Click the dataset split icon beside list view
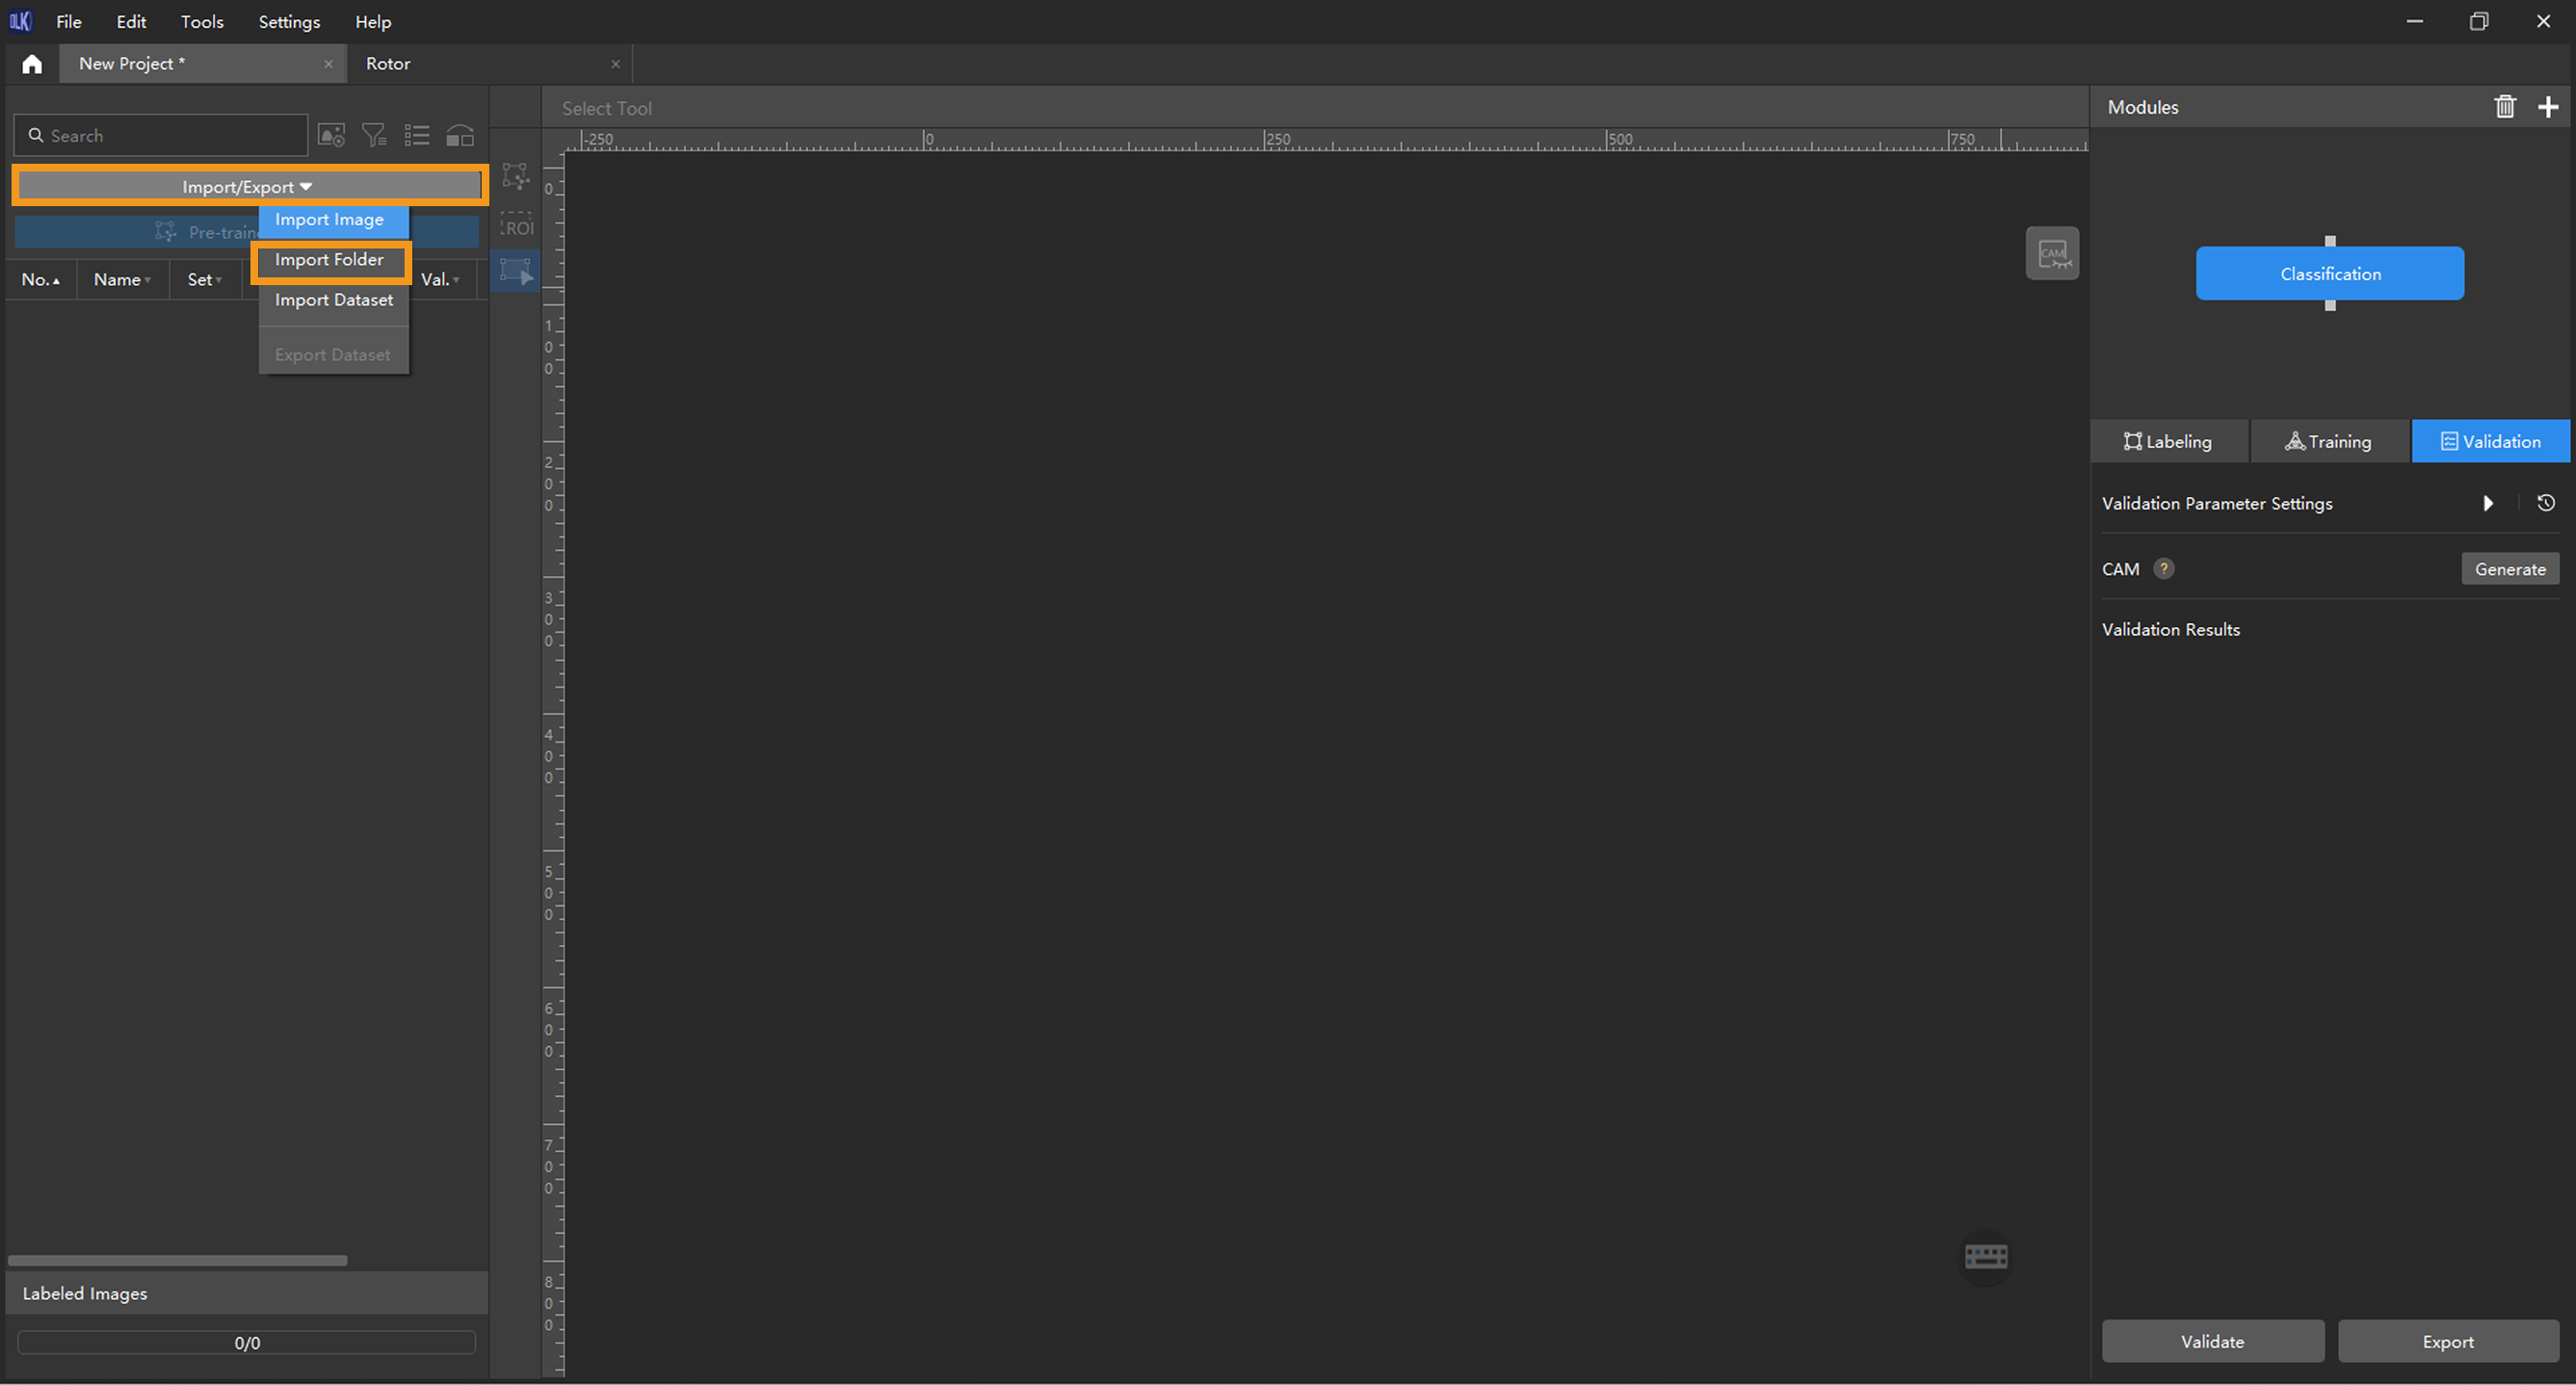The width and height of the screenshot is (2576, 1385). point(460,135)
